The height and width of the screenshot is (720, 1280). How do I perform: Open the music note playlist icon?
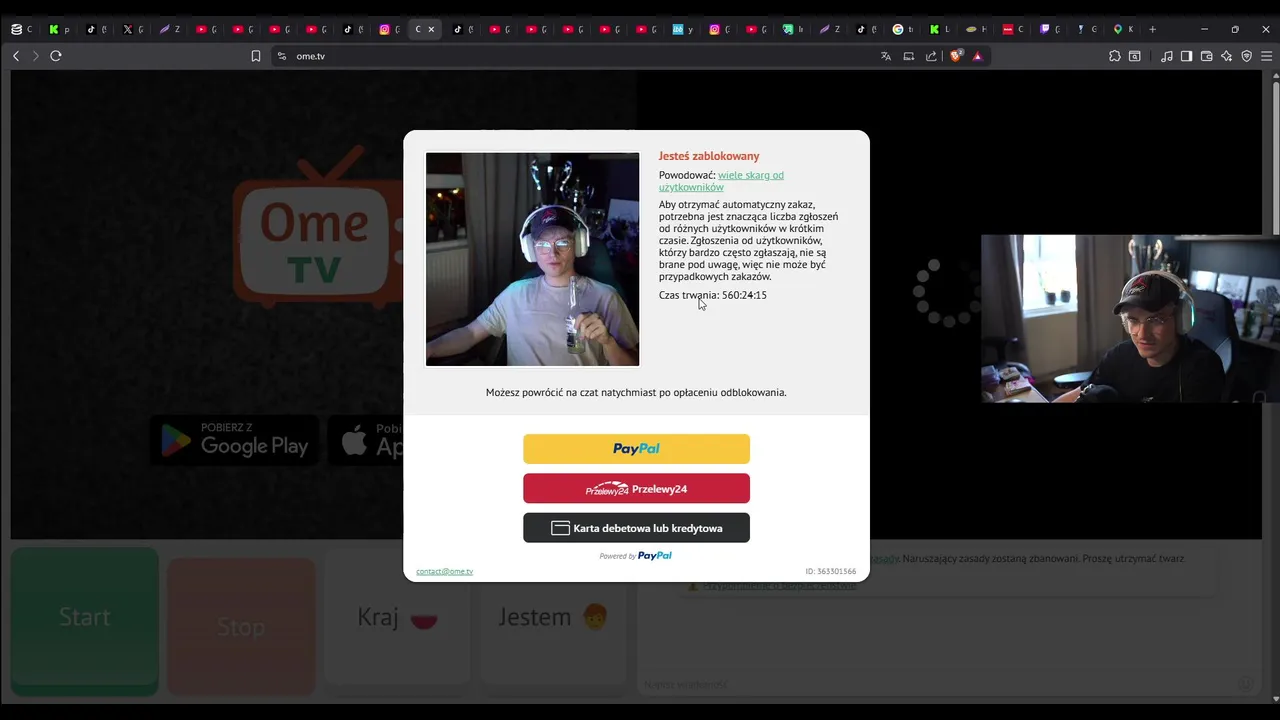tap(1166, 56)
